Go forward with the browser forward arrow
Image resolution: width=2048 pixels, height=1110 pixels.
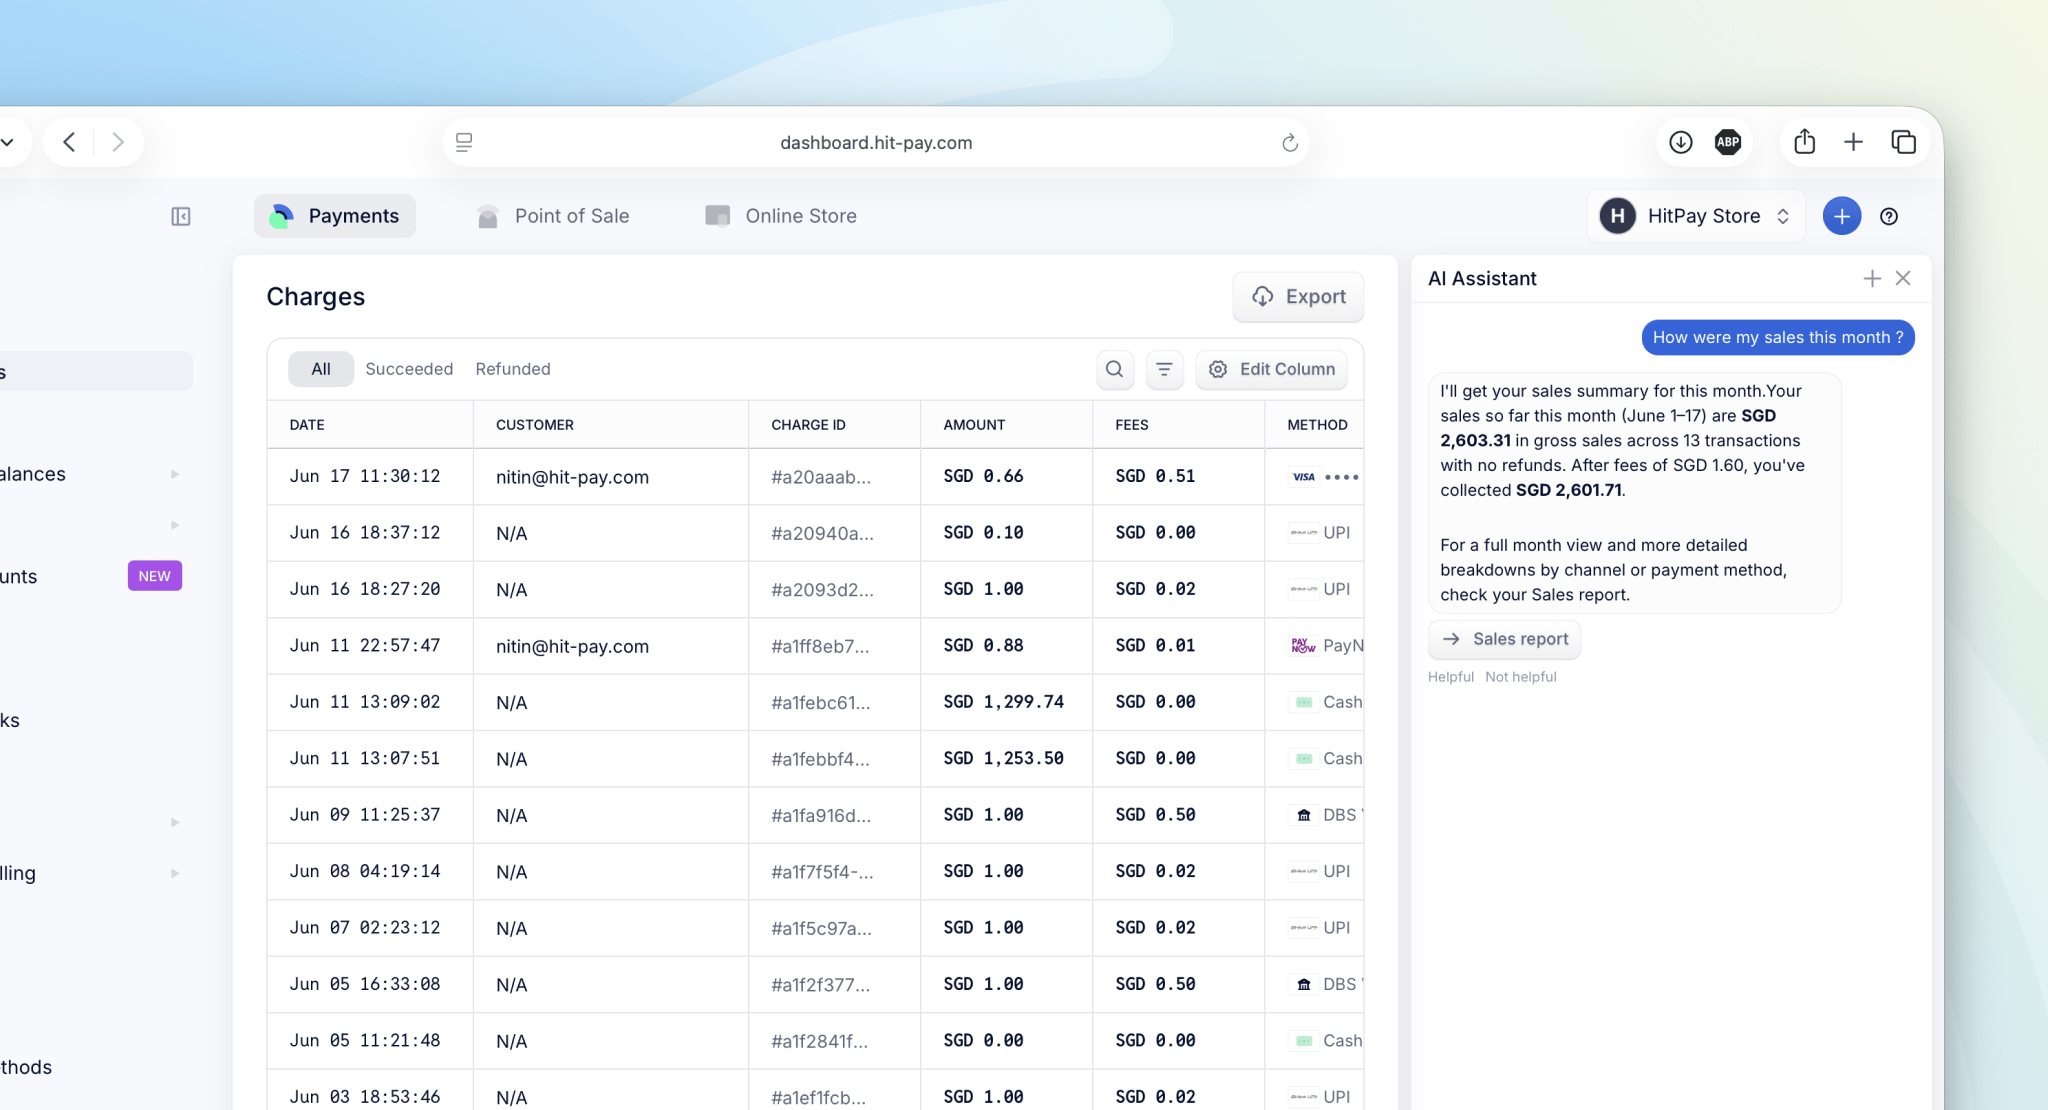tap(118, 142)
